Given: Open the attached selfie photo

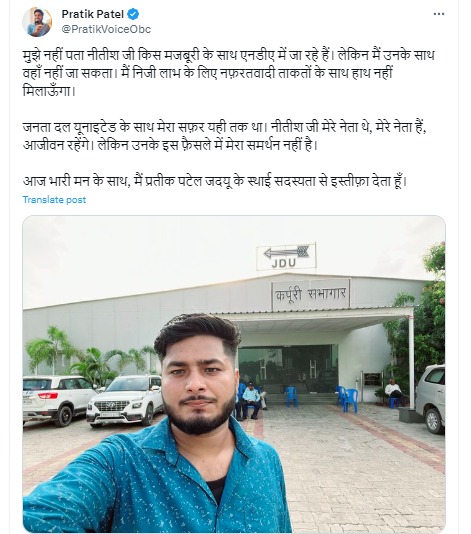Looking at the screenshot, I should point(234,374).
